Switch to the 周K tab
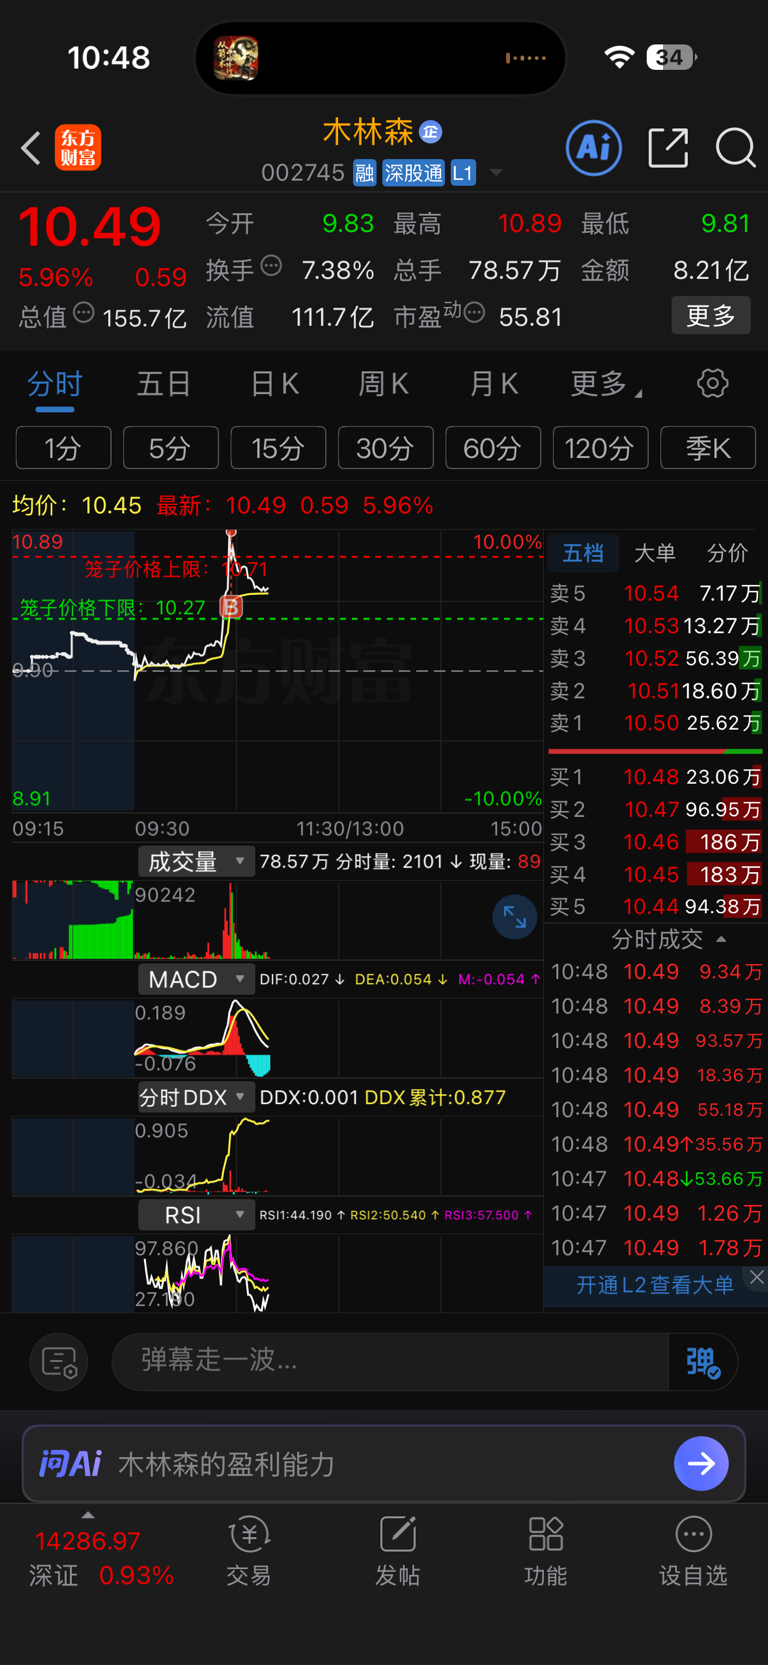769x1665 pixels. point(383,383)
